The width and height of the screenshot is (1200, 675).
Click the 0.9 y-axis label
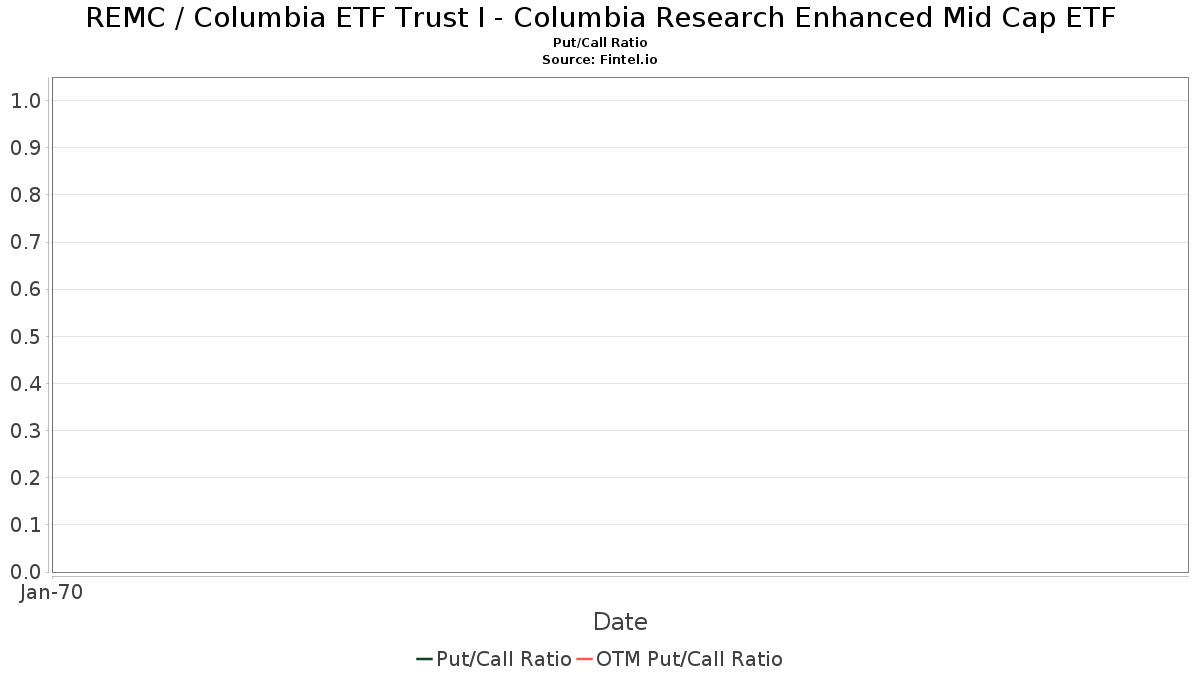(x=25, y=148)
